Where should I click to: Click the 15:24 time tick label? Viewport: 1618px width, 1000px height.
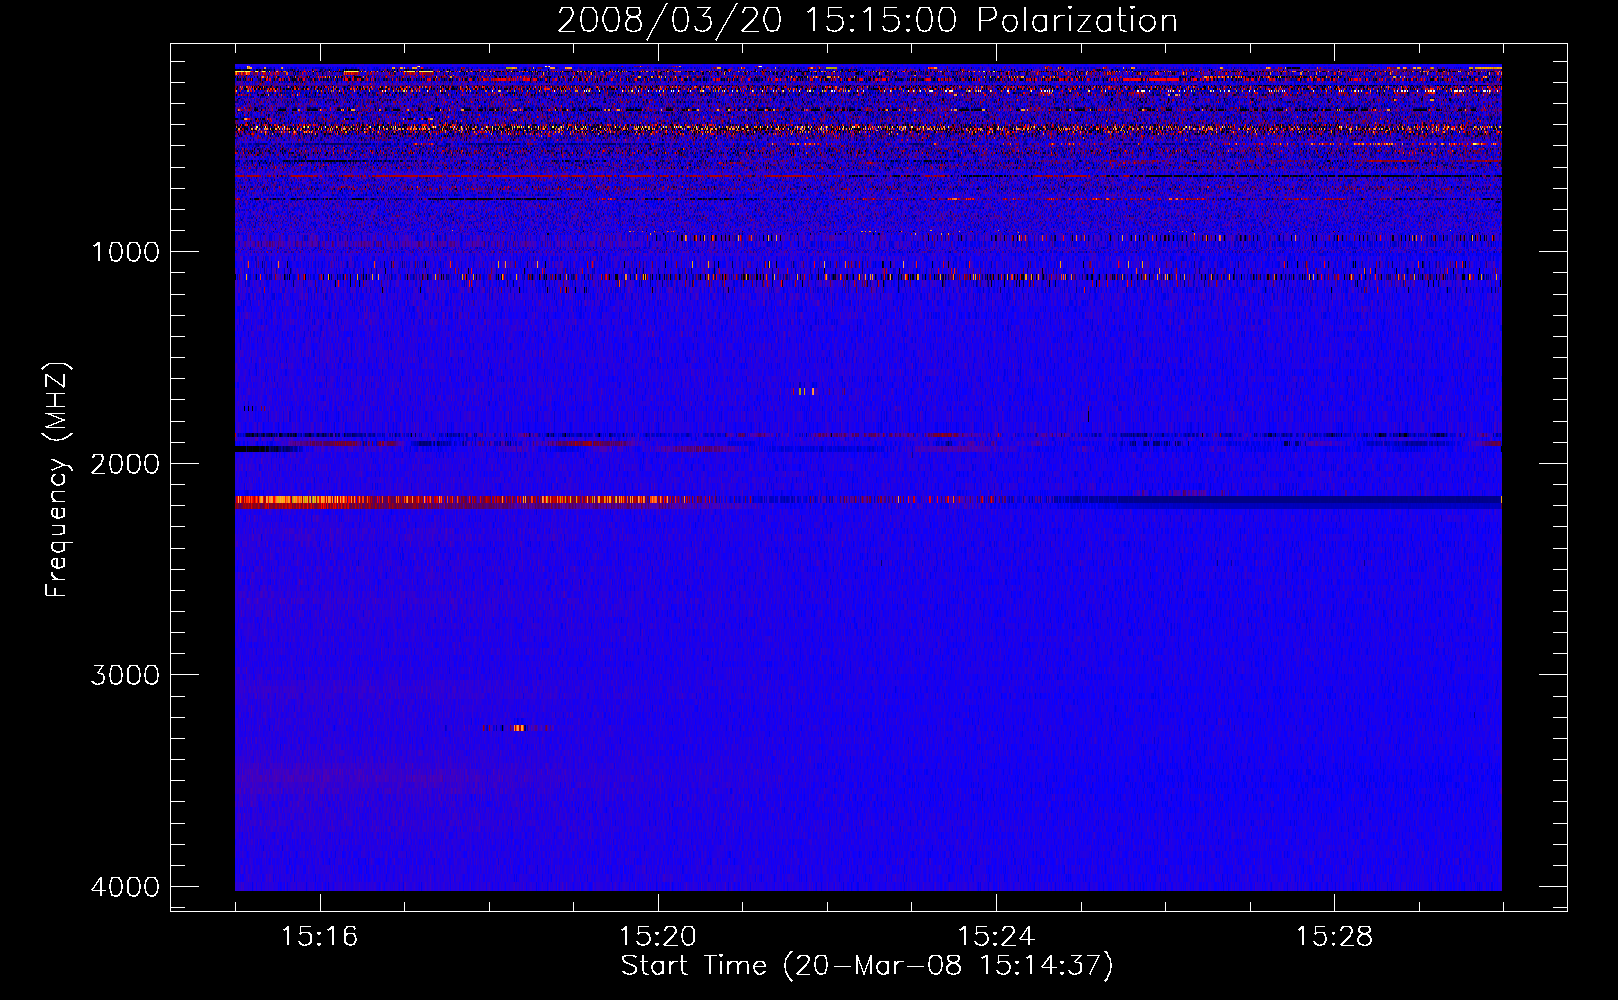pos(995,937)
